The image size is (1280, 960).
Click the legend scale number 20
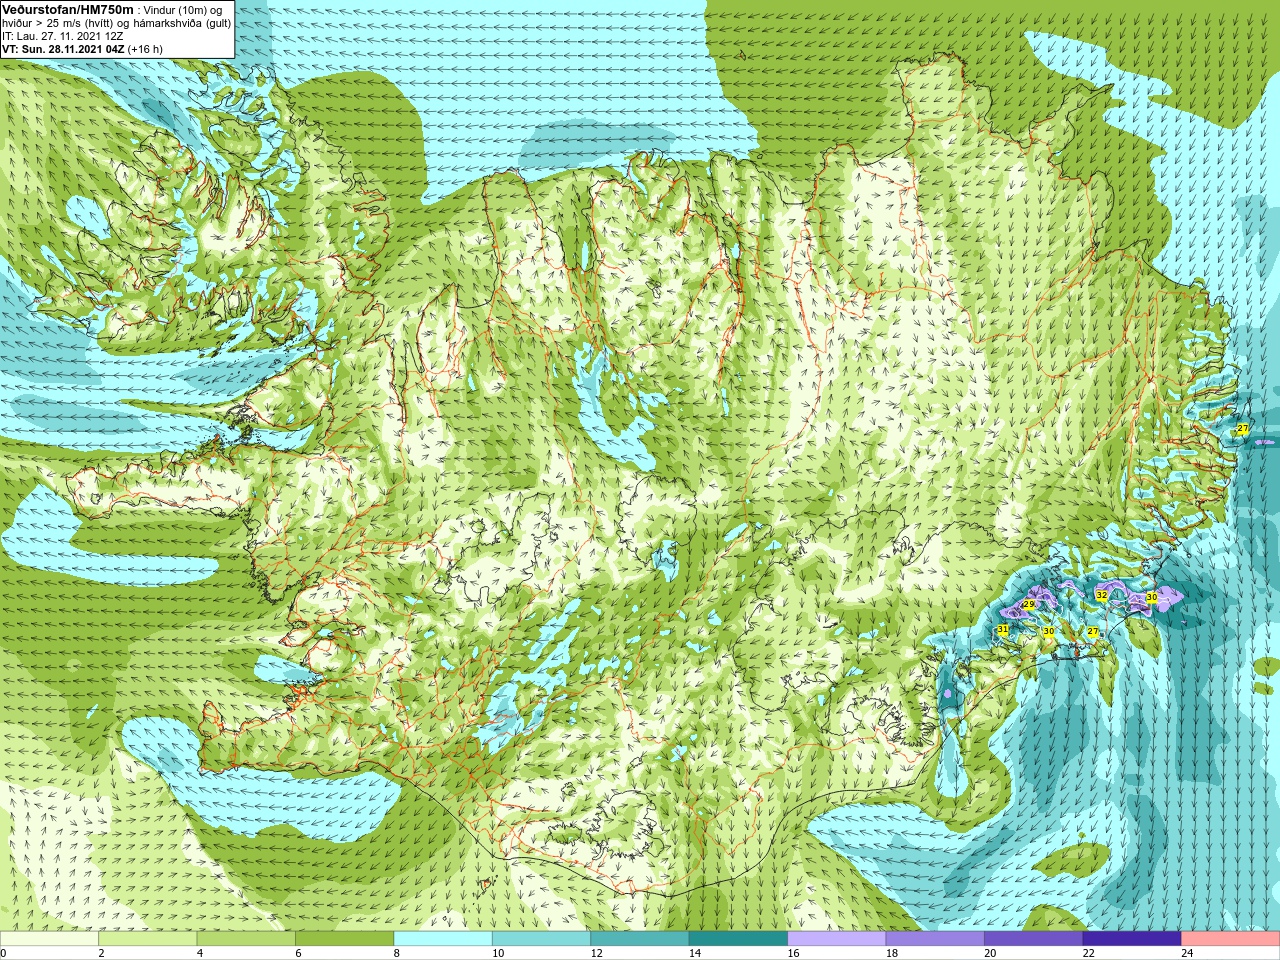tap(990, 953)
